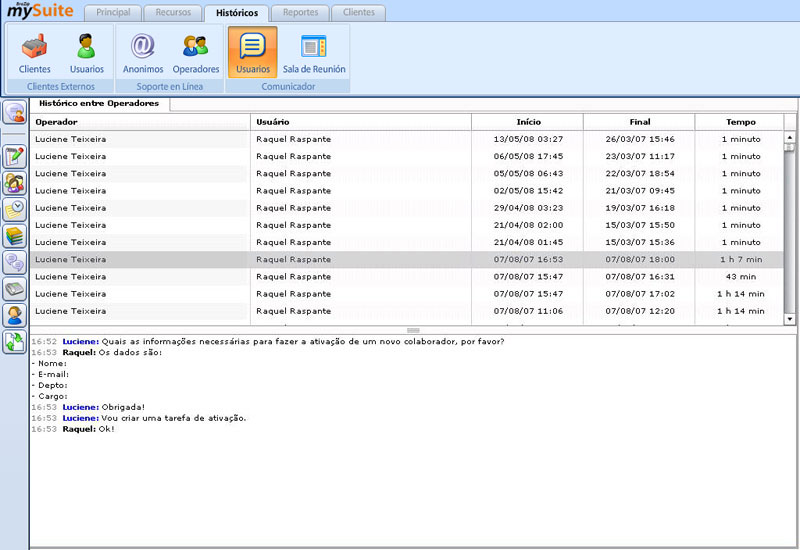The width and height of the screenshot is (800, 550).
Task: Click the splitter handle above the chat log
Action: 413,330
